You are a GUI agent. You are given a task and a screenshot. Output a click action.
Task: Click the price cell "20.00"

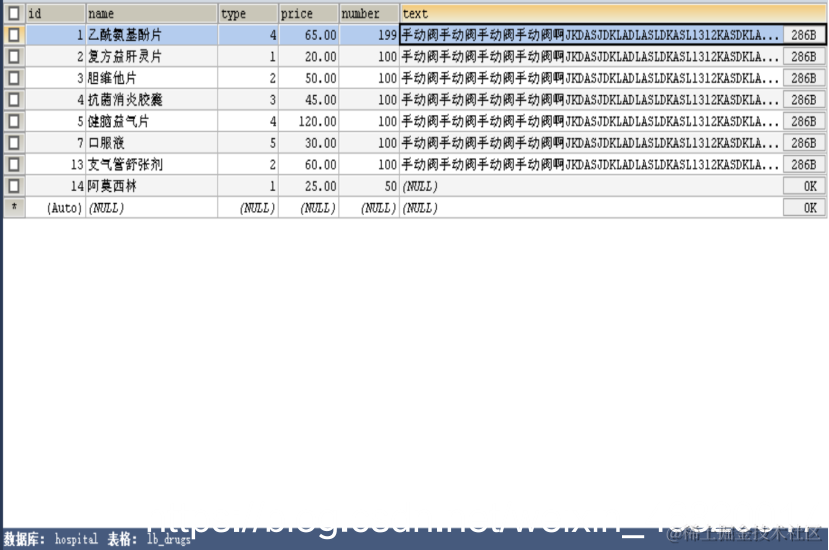coord(309,57)
